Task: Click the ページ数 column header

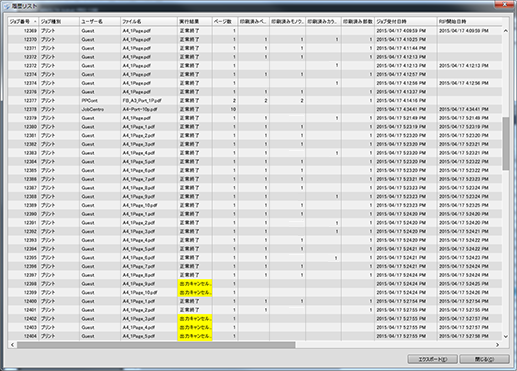Action: click(225, 21)
